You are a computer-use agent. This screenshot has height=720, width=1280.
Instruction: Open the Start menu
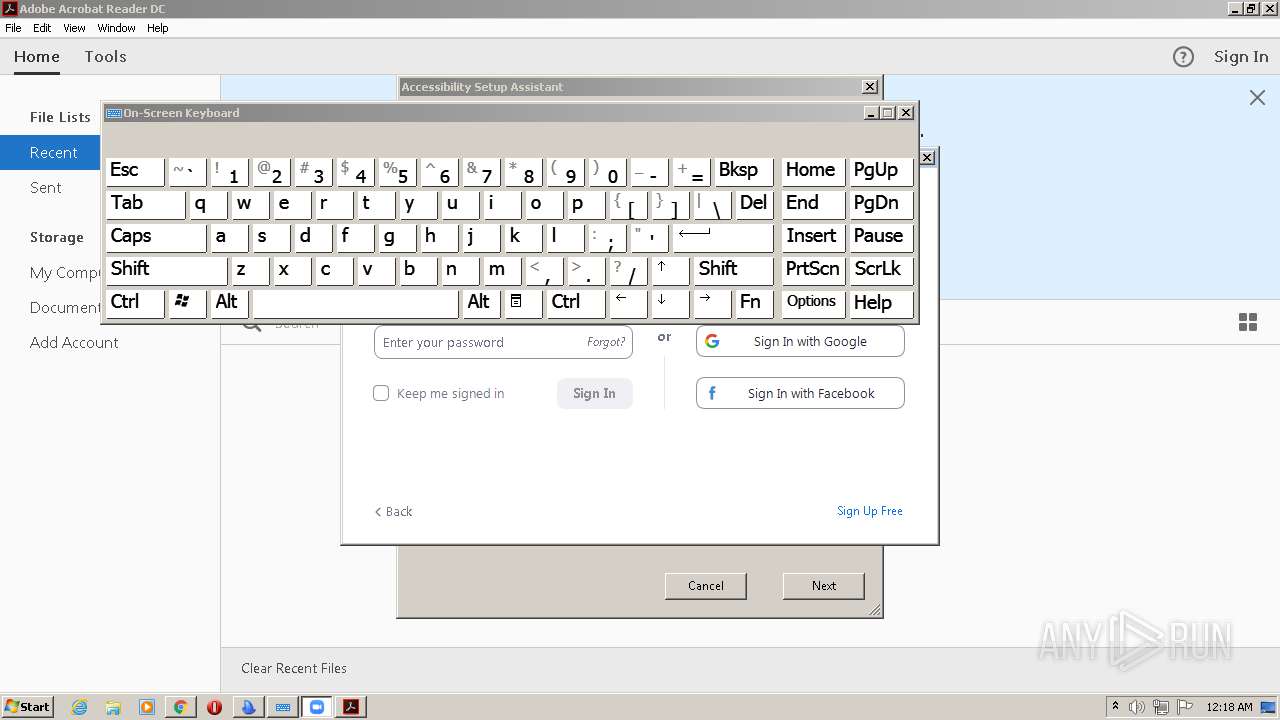point(27,707)
